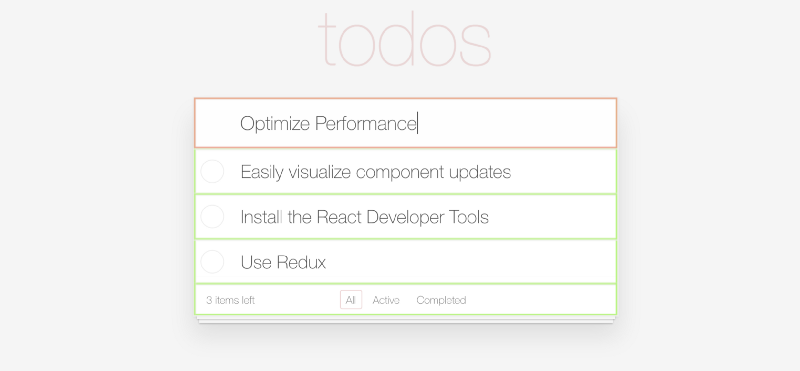Switch to the Active filter
Screen dimensions: 800x371
[x=386, y=300]
